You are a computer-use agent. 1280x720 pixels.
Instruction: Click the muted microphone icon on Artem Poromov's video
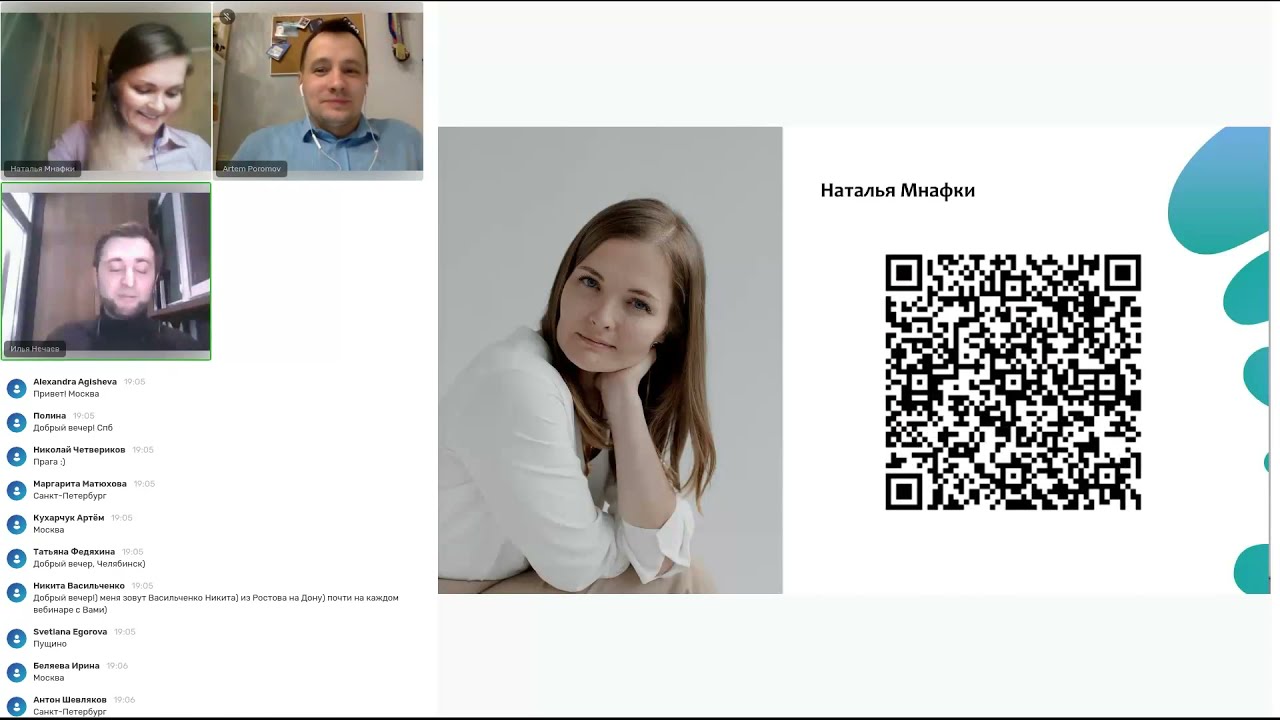227,16
